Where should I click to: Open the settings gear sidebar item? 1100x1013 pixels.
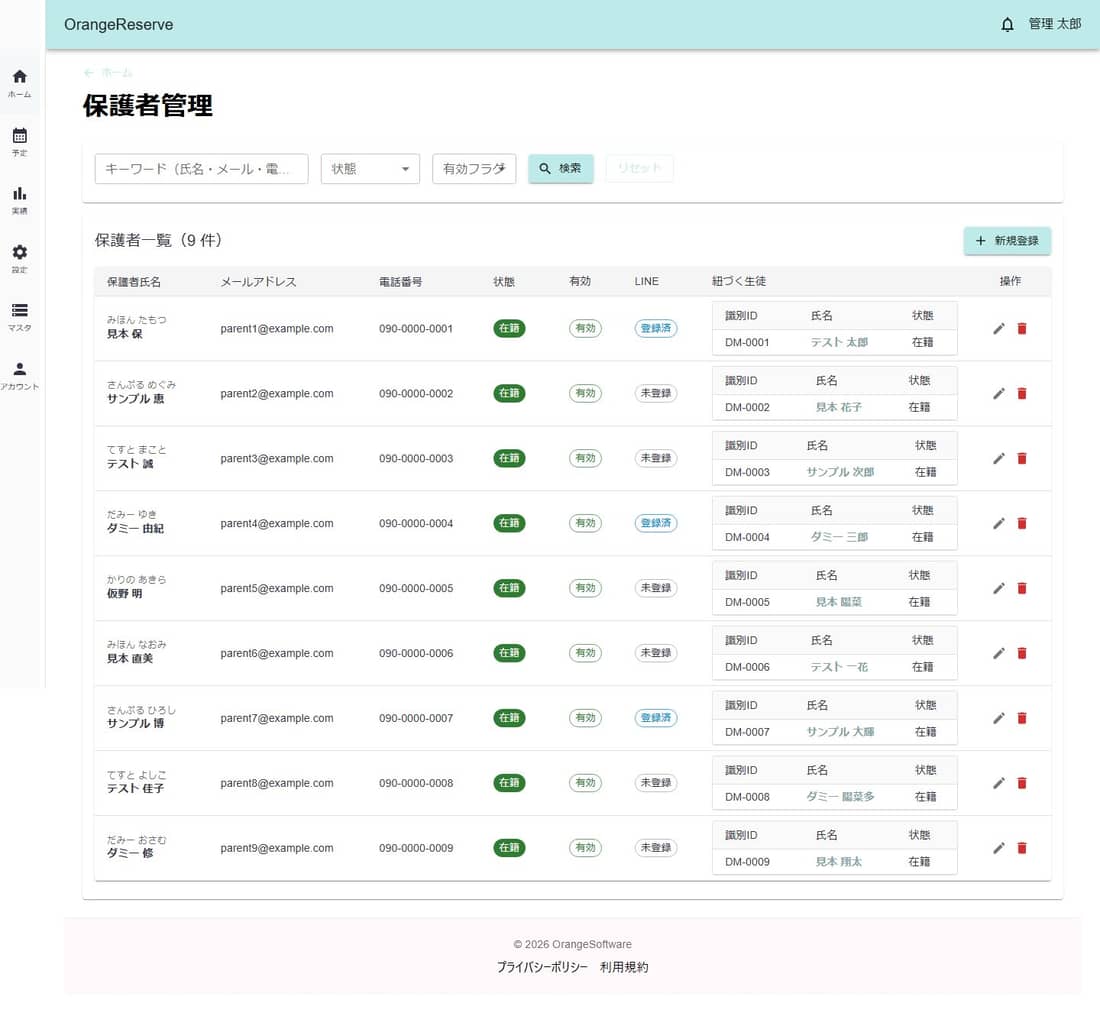[20, 258]
